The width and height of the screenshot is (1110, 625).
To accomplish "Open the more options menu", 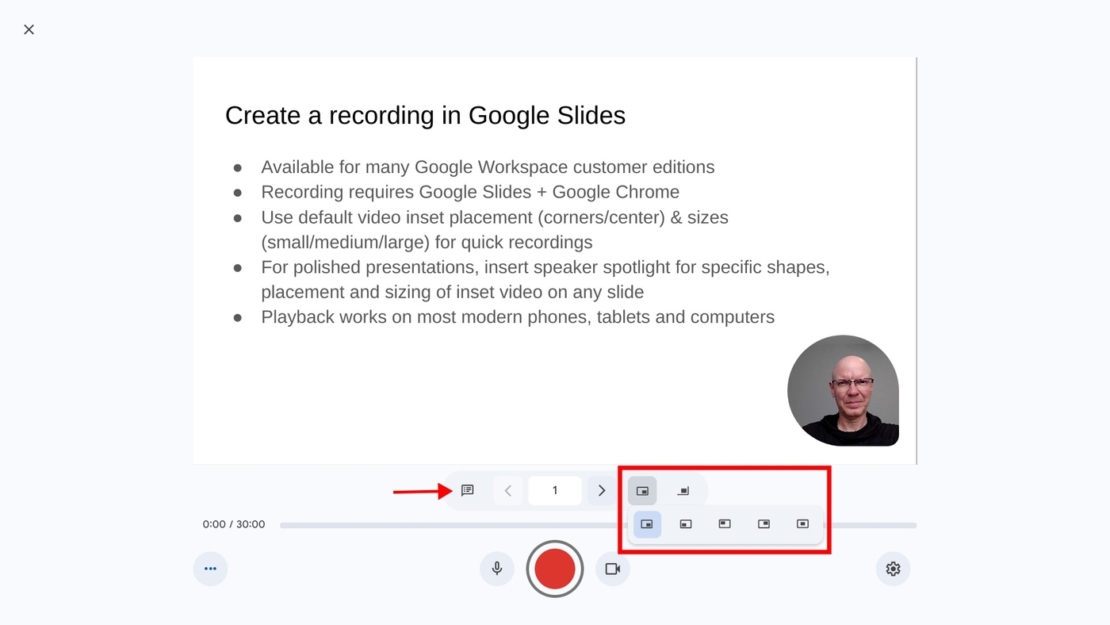I will 211,568.
